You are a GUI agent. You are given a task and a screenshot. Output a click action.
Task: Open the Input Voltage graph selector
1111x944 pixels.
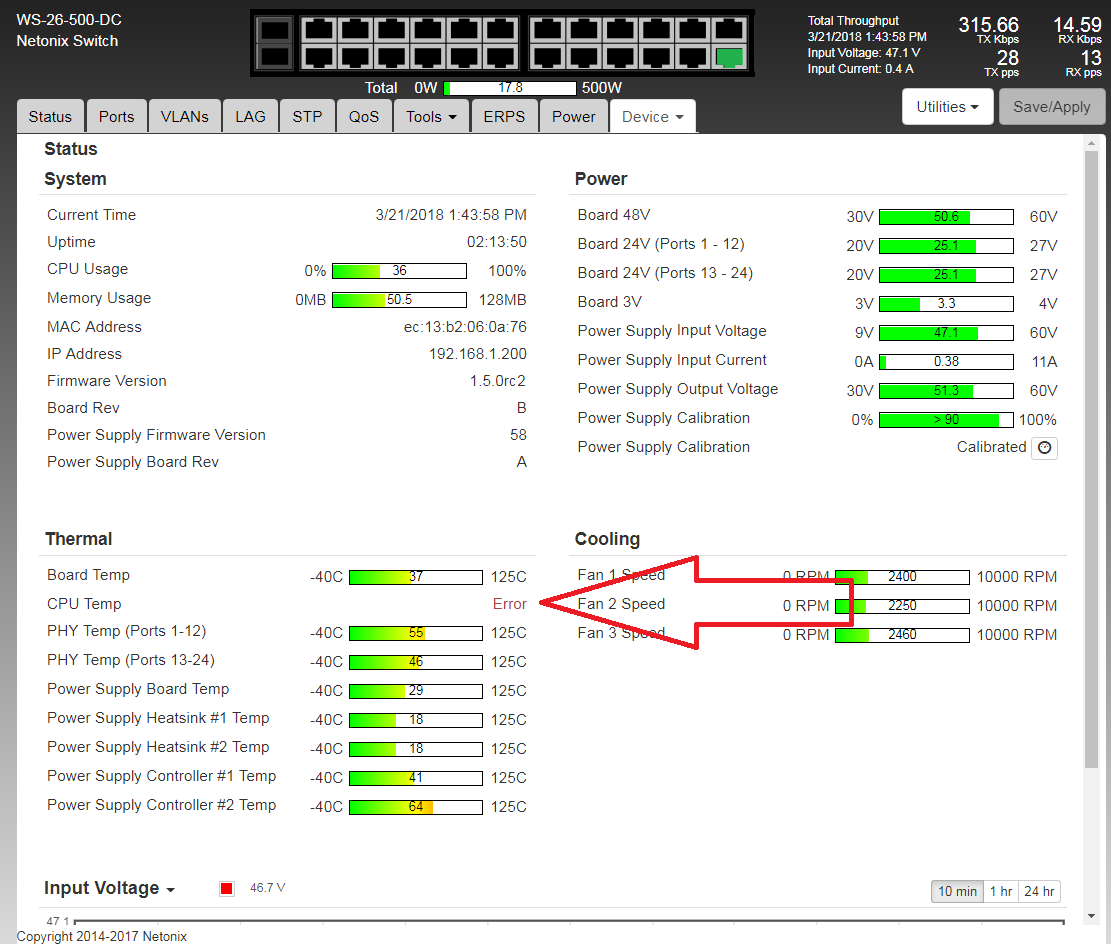110,889
